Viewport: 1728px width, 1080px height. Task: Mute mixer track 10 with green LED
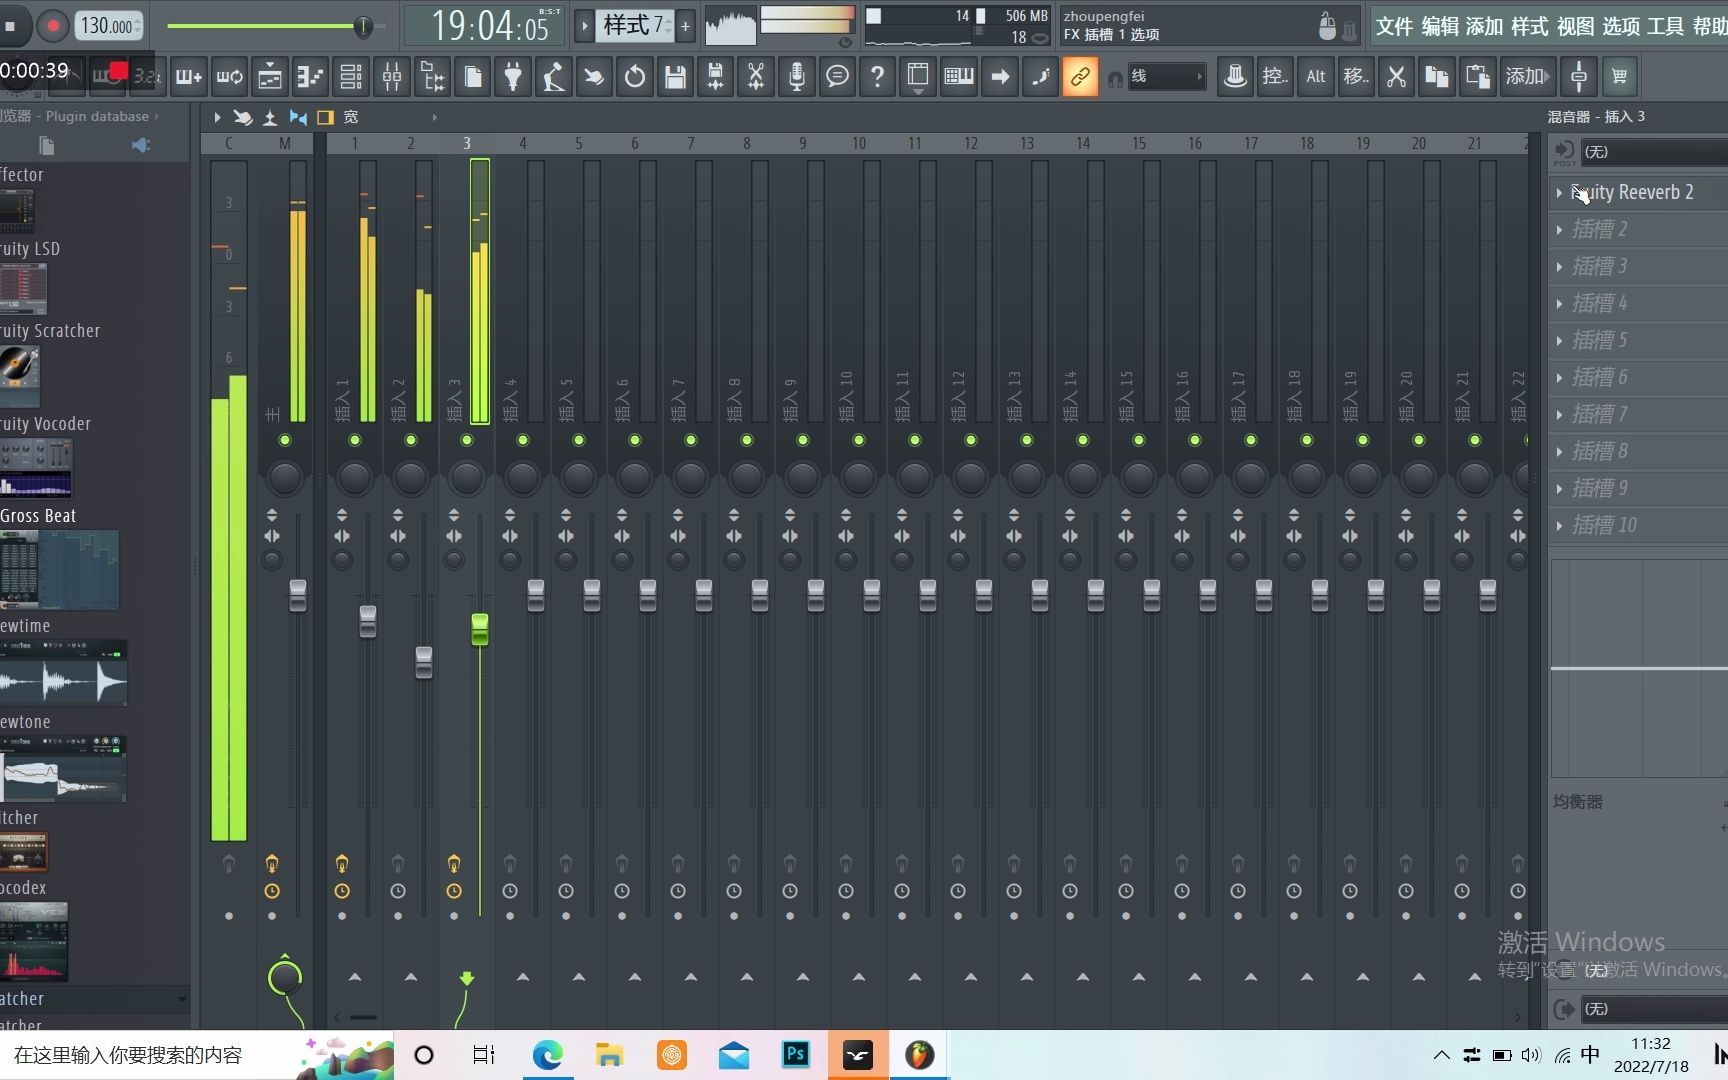[859, 440]
